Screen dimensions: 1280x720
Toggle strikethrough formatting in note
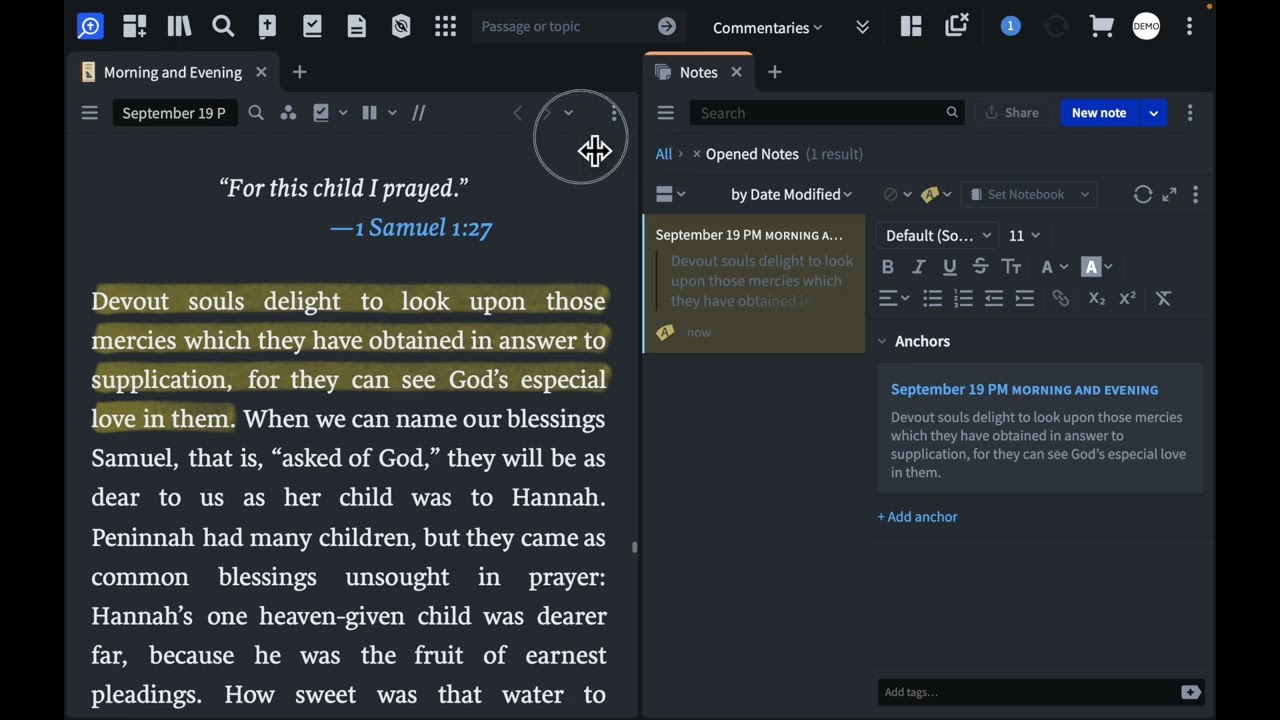980,267
